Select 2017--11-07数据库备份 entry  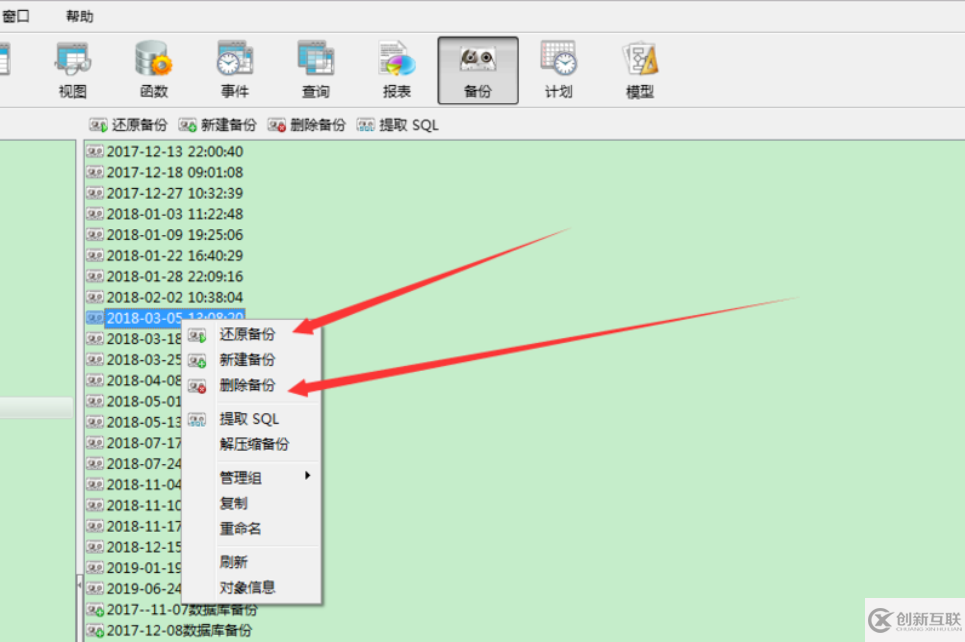coord(172,610)
